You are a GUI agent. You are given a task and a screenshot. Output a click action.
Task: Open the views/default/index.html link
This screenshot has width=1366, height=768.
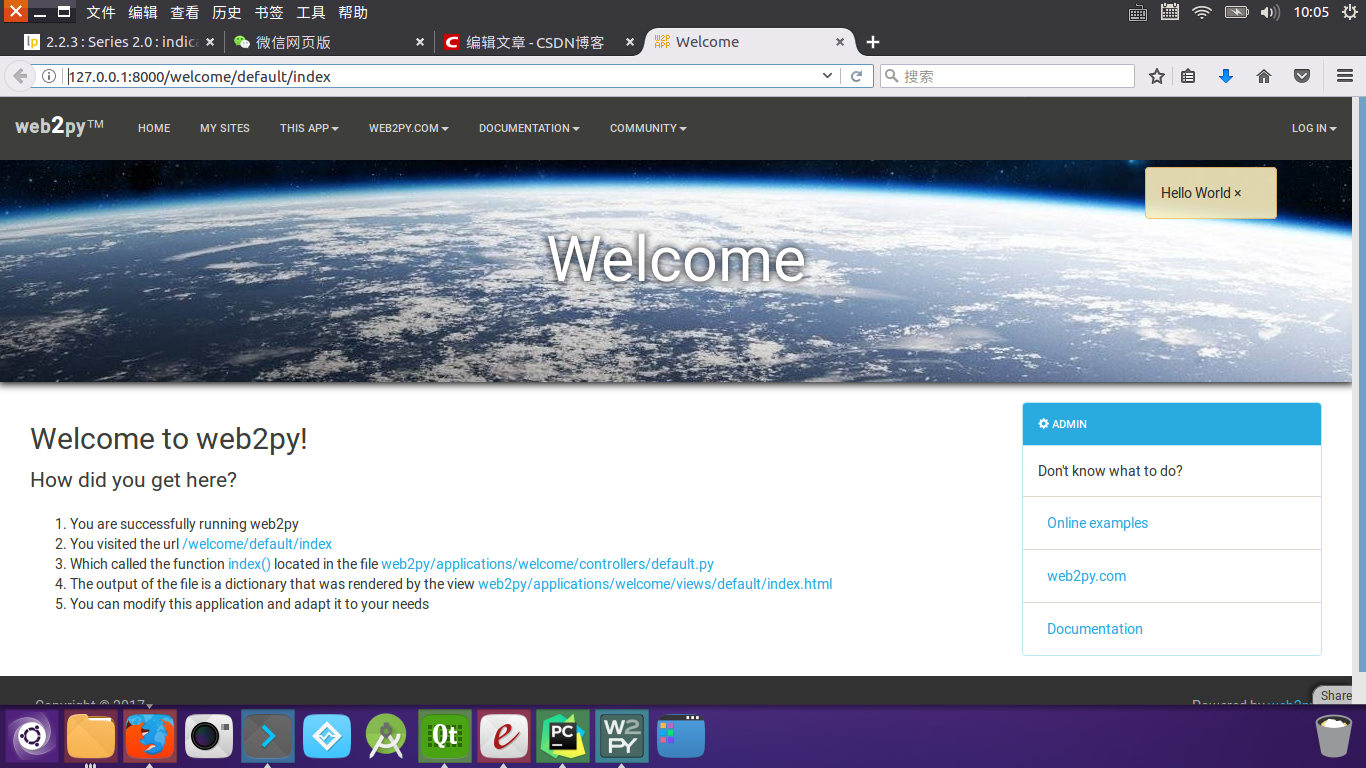point(655,584)
